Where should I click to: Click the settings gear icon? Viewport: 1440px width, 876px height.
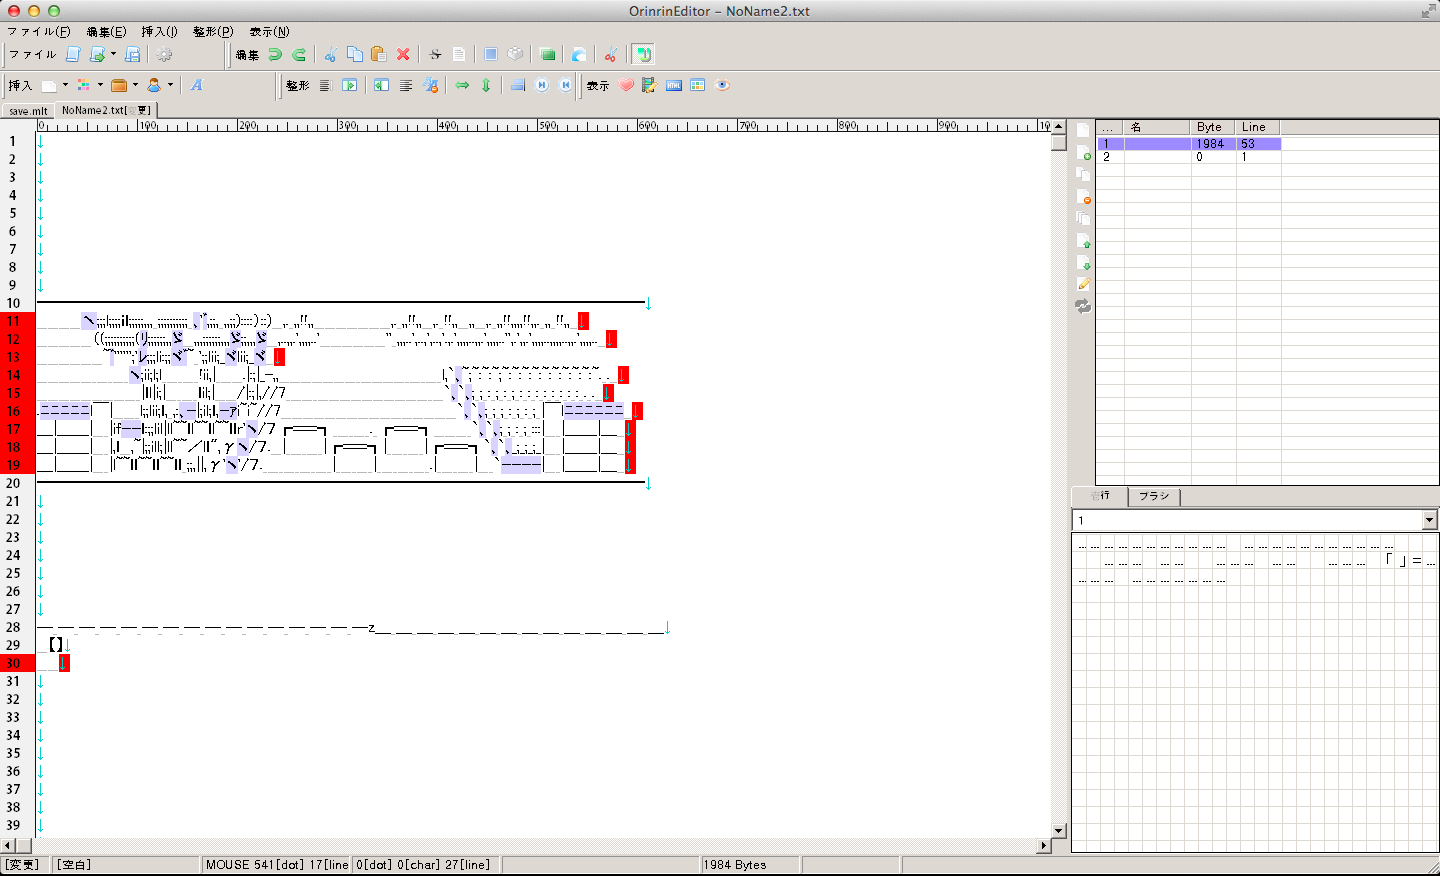point(164,55)
